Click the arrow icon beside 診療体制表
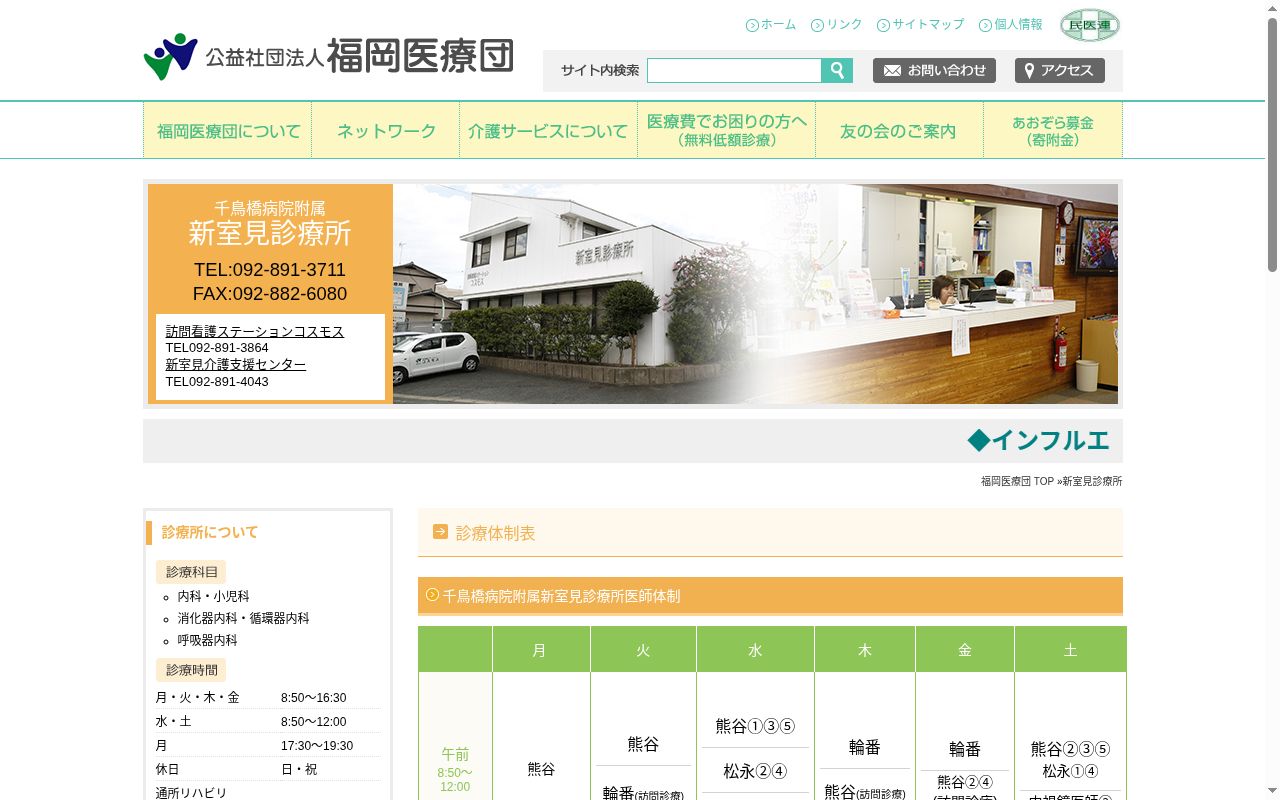Image resolution: width=1280 pixels, height=800 pixels. pyautogui.click(x=440, y=532)
